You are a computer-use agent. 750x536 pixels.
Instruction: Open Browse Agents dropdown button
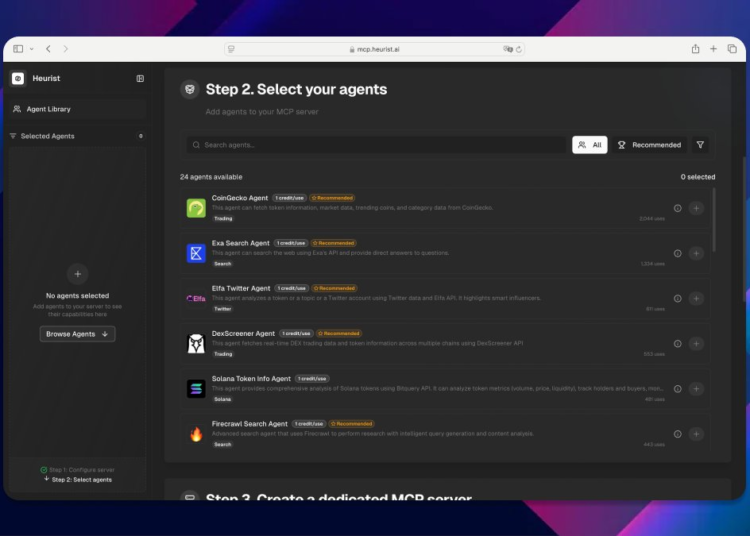(x=77, y=334)
